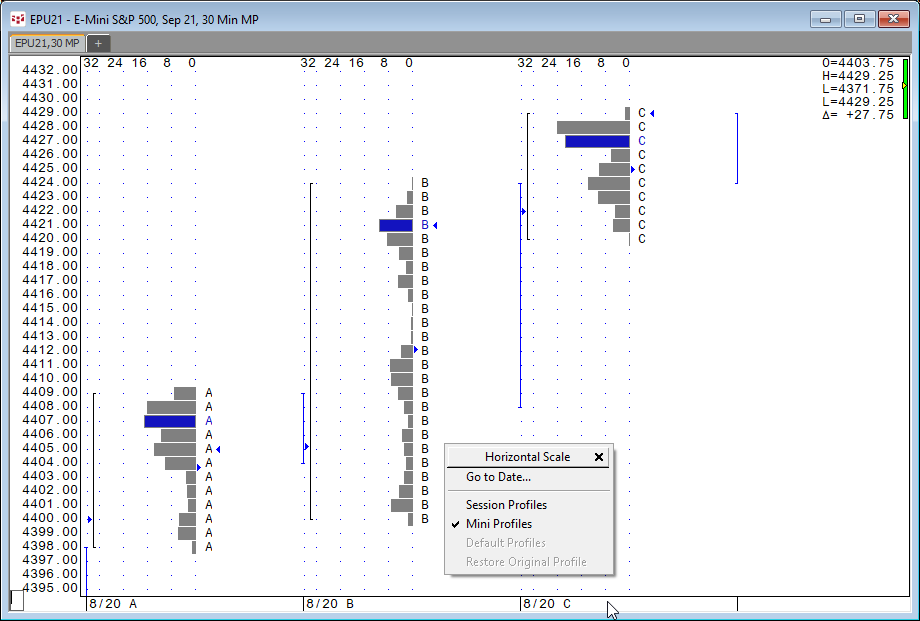Click the 8/20 A date label
Viewport: 920px width, 621px height.
(113, 604)
